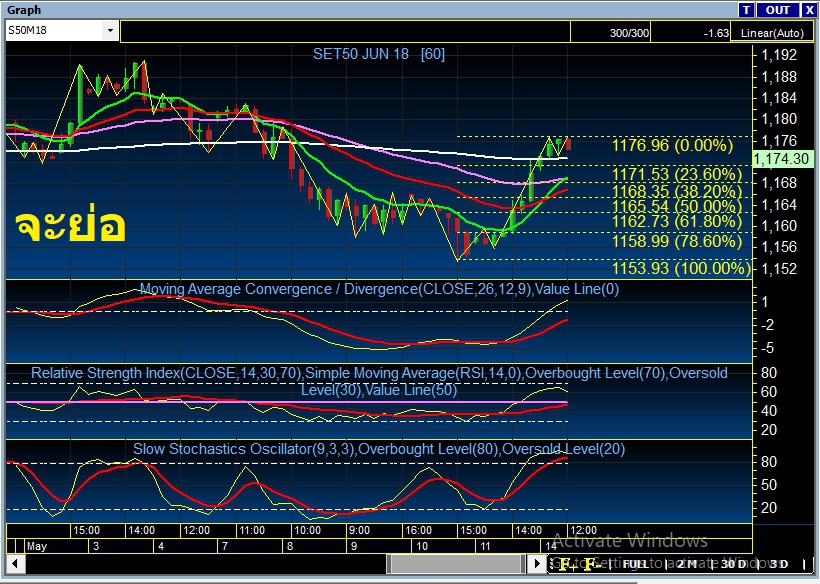Click the 1176.96 (0.00%) Fibonacci label

673,145
